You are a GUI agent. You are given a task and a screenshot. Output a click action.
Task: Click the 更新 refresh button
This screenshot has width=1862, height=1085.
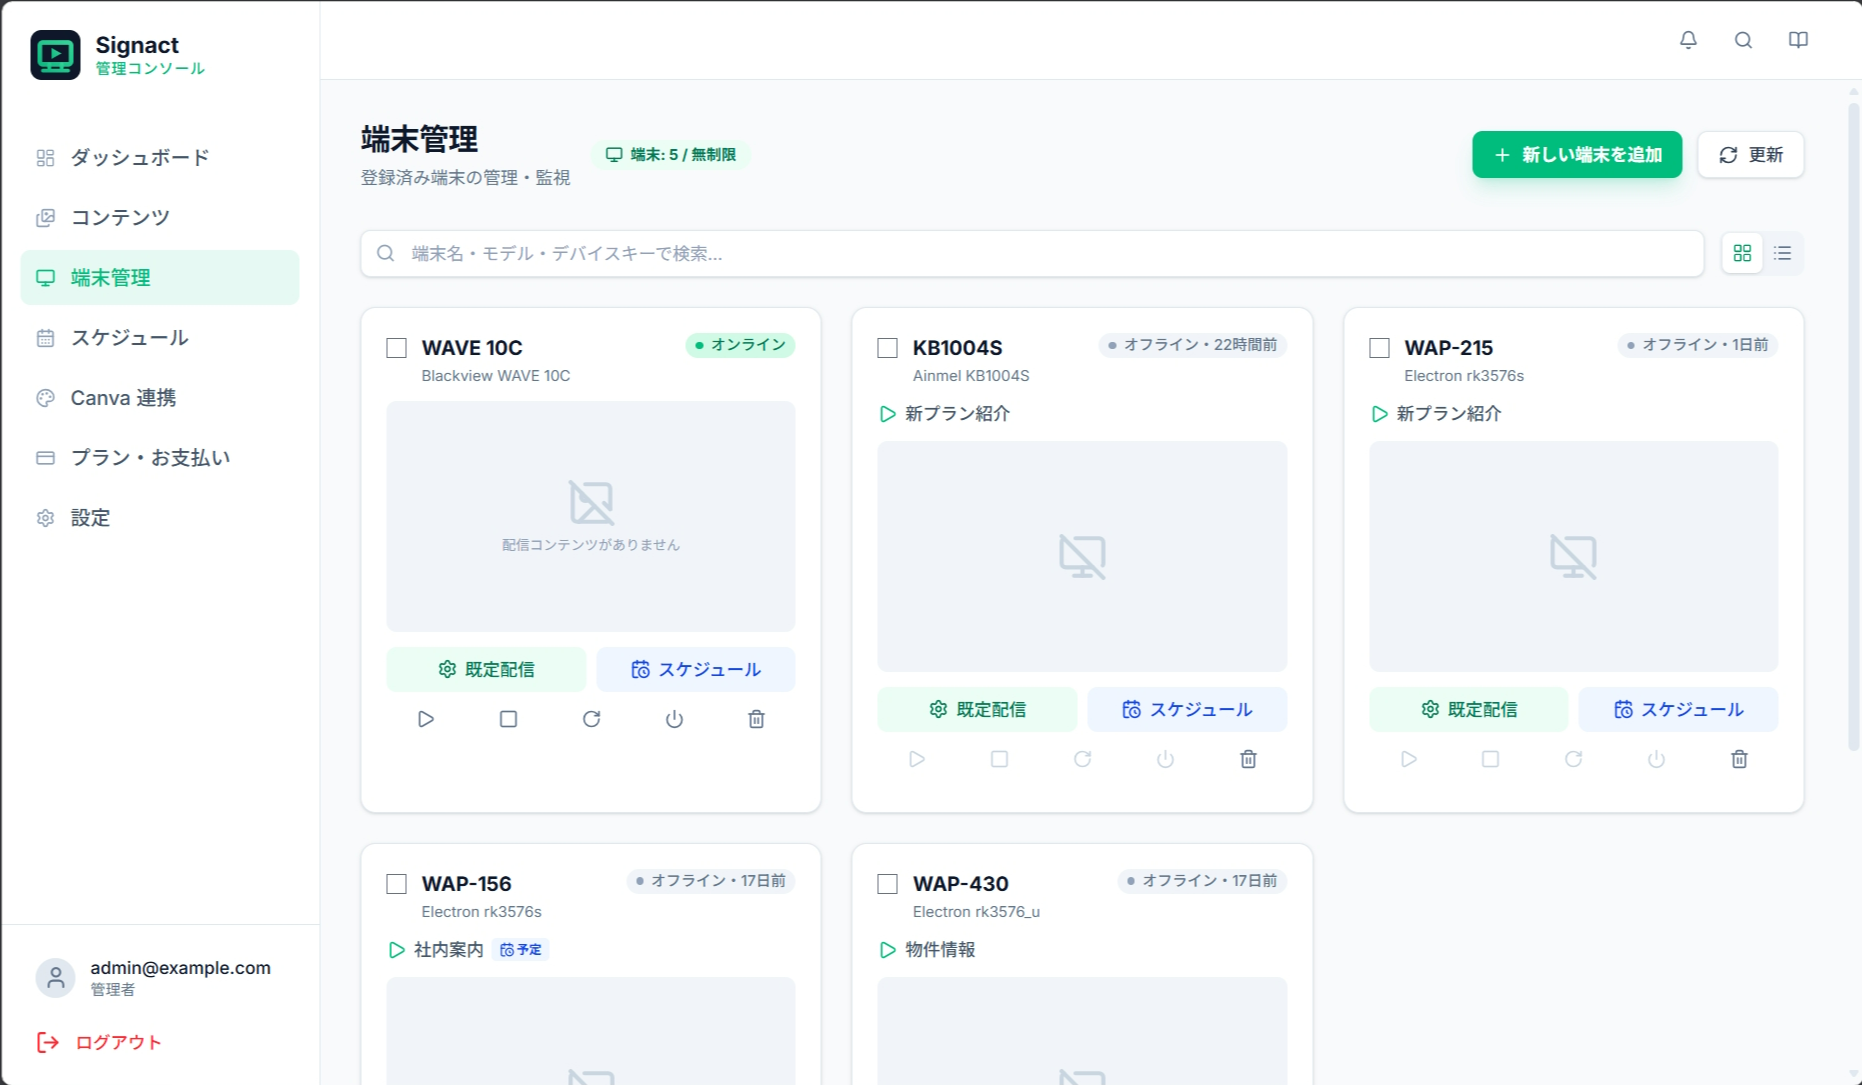coord(1751,155)
